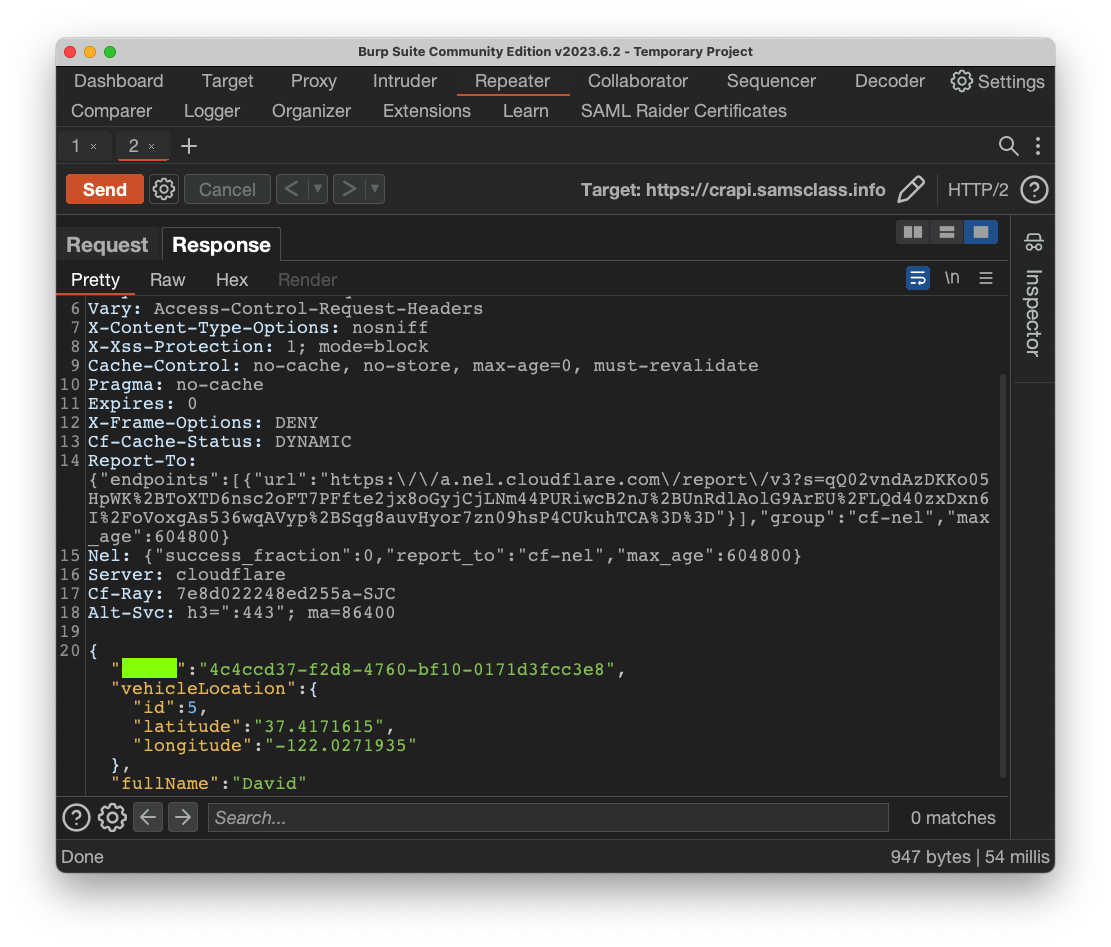Viewport: 1111px width, 947px height.
Task: Click the search magnifier icon in tab bar
Action: (x=1008, y=146)
